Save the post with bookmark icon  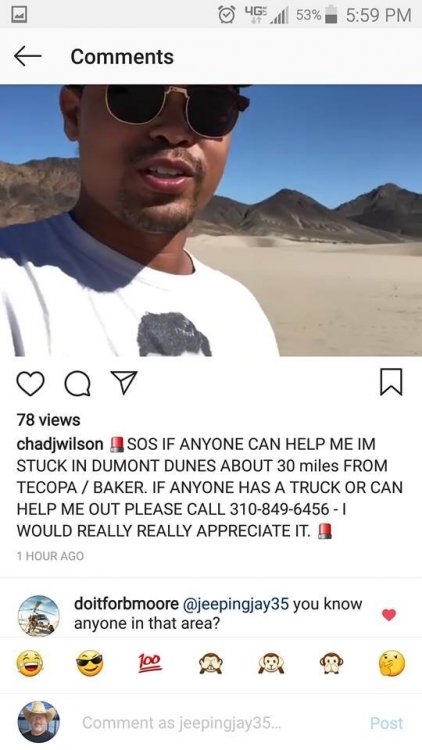pos(392,383)
